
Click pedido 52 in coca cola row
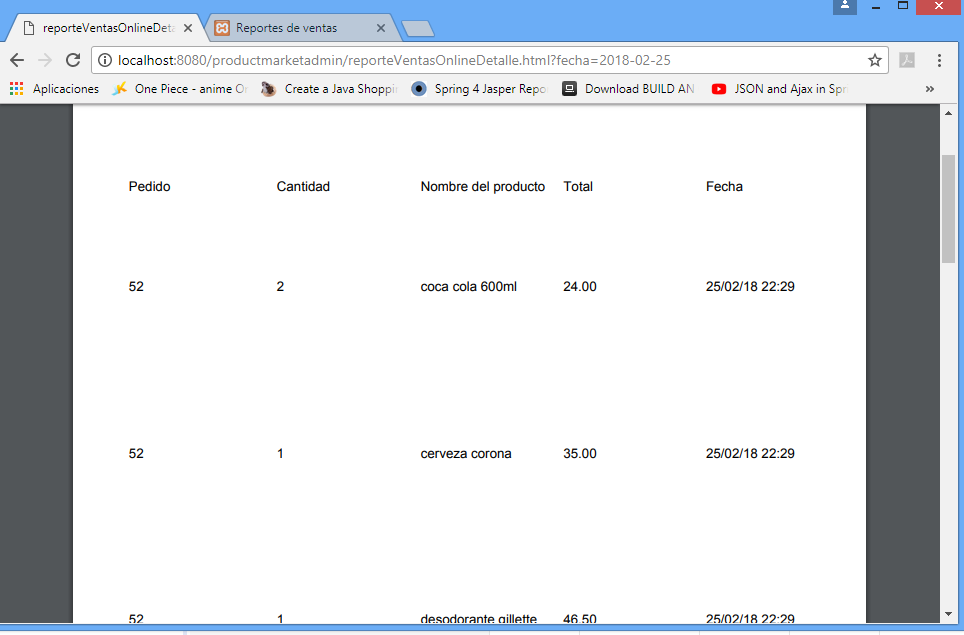136,286
